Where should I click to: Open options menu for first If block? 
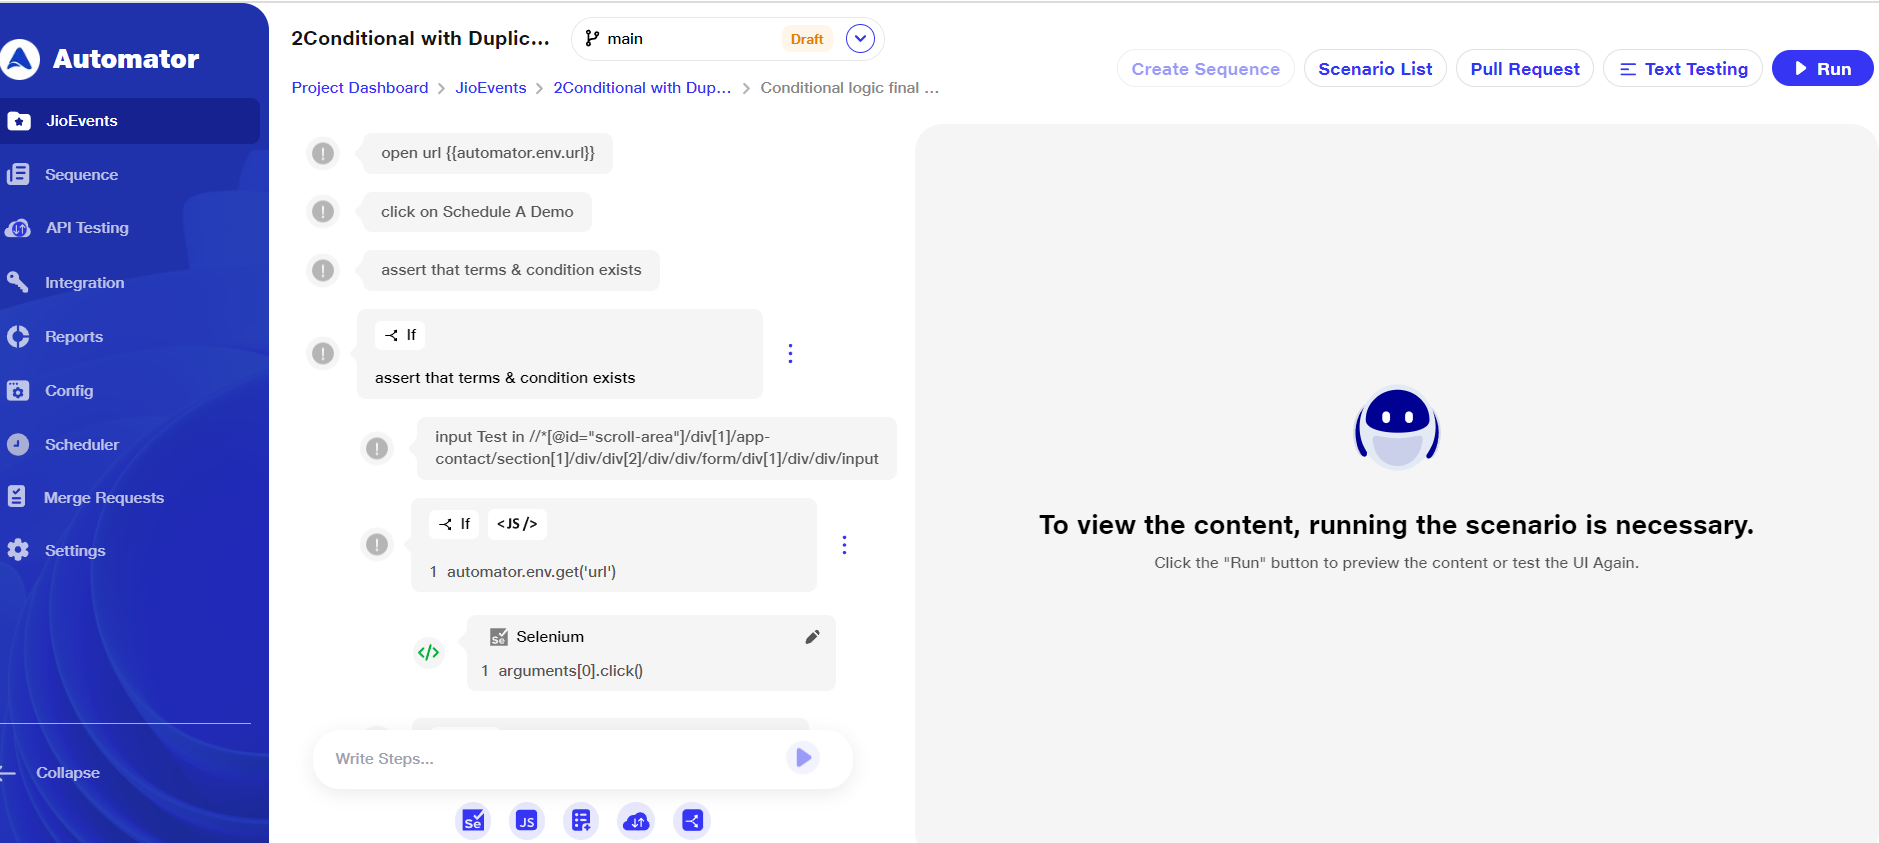[x=790, y=354]
